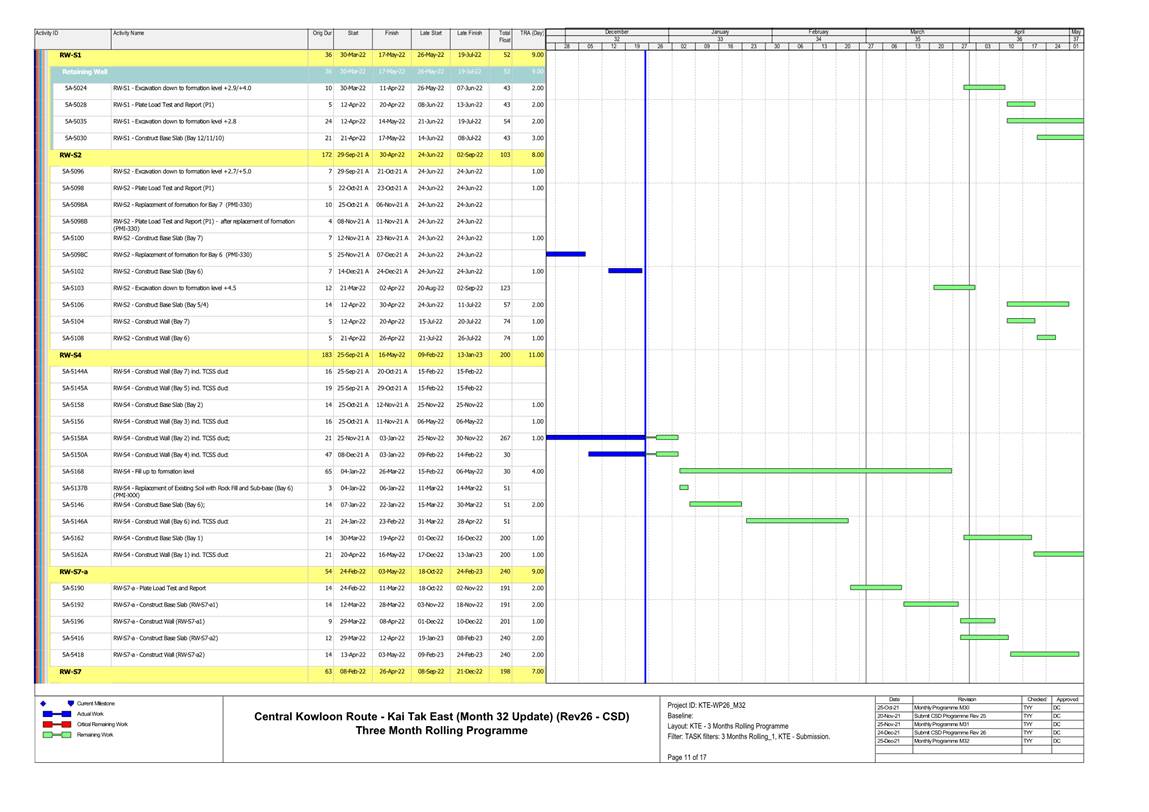The height and width of the screenshot is (812, 1149).
Task: Collapse the RW-S1 group band
Action: 70,55
